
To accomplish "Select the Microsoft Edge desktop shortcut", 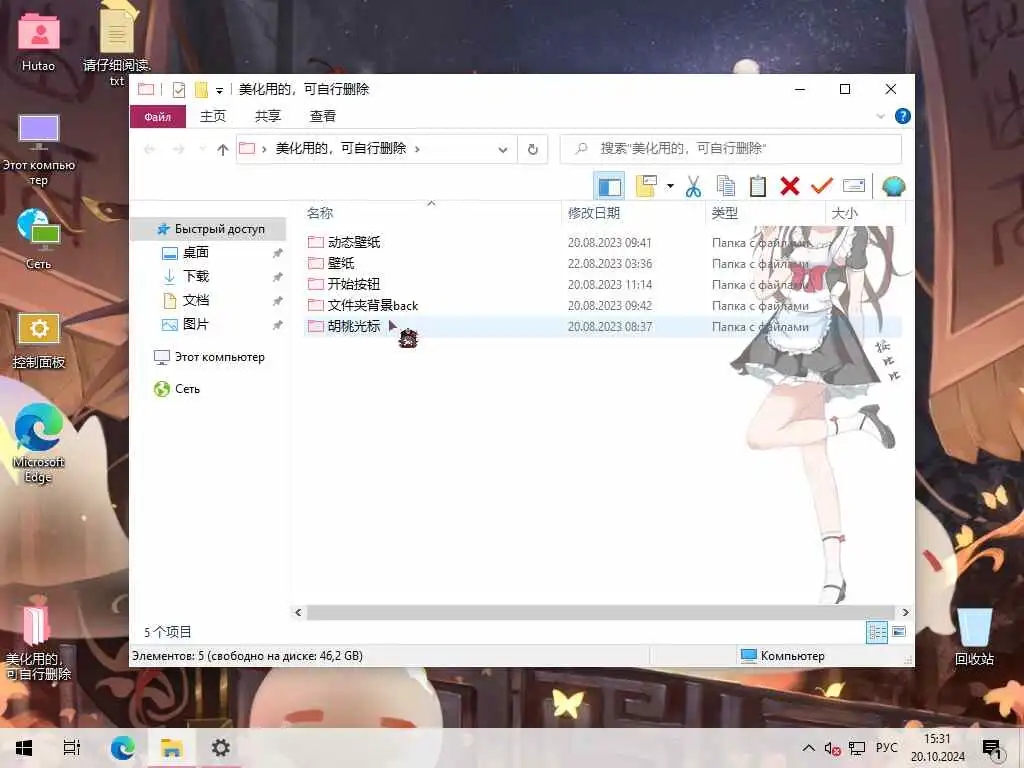I will coord(39,442).
